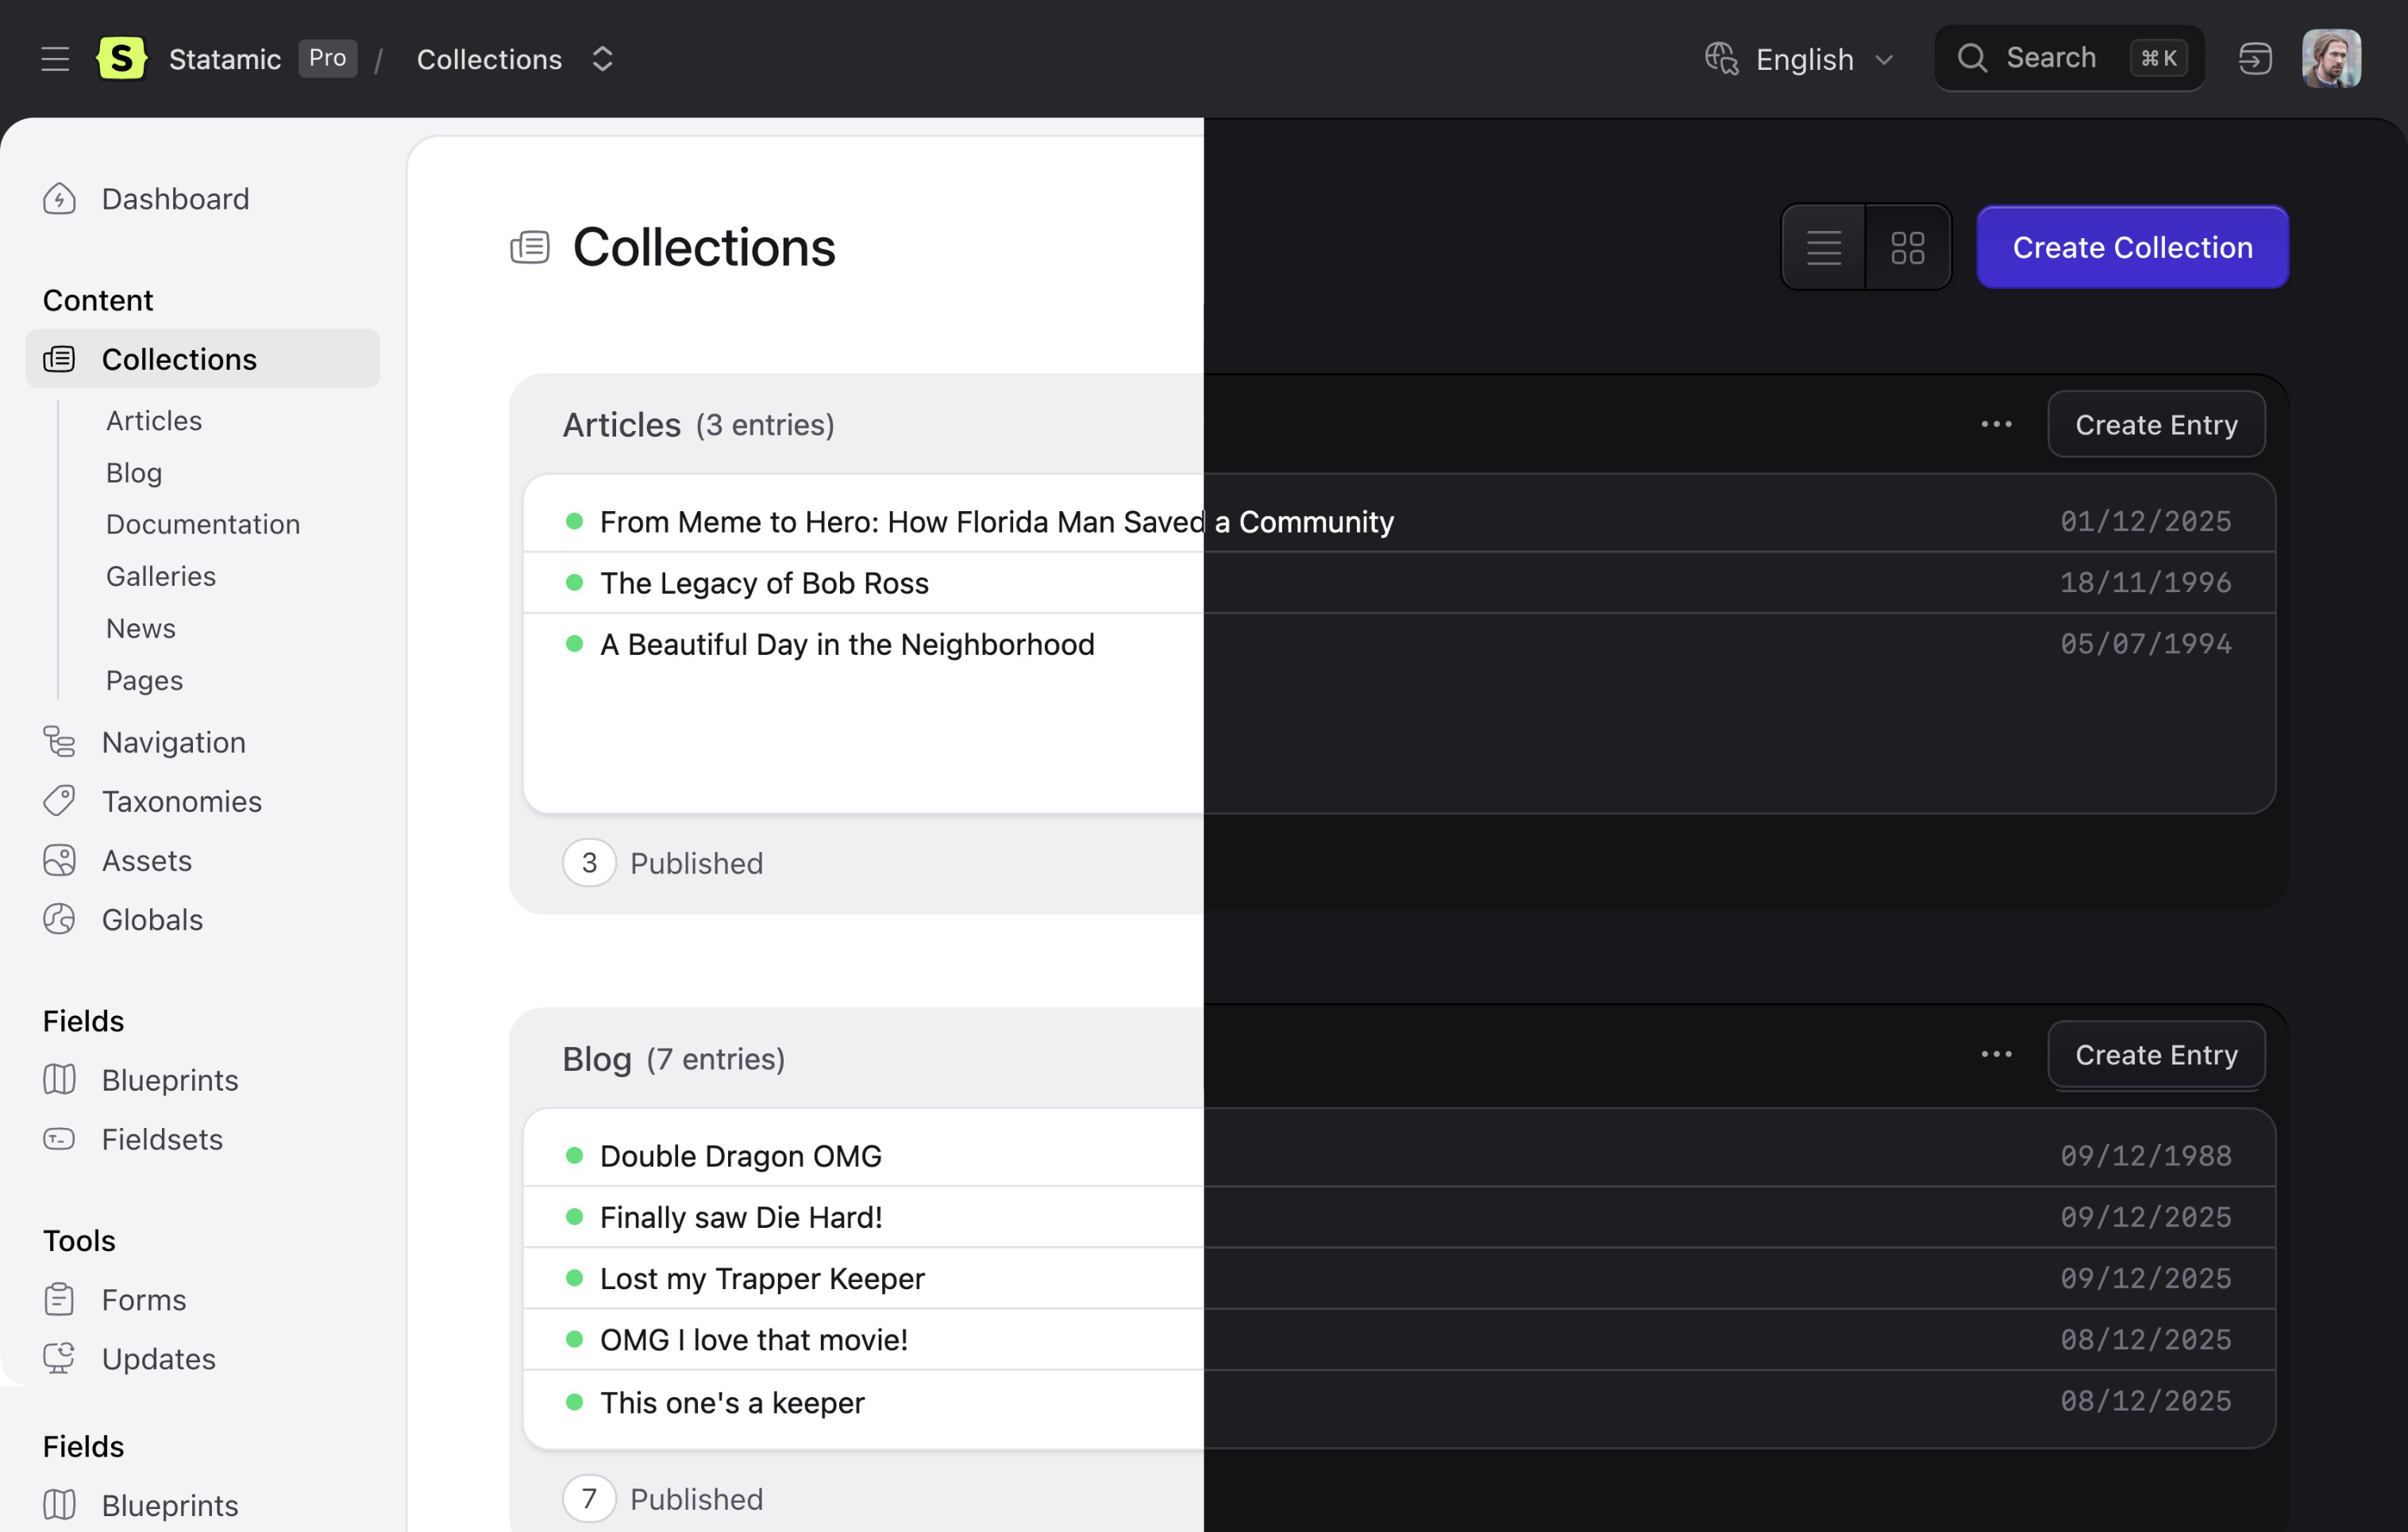The height and width of the screenshot is (1532, 2408).
Task: Open the Articles options ellipsis menu
Action: click(x=1995, y=424)
